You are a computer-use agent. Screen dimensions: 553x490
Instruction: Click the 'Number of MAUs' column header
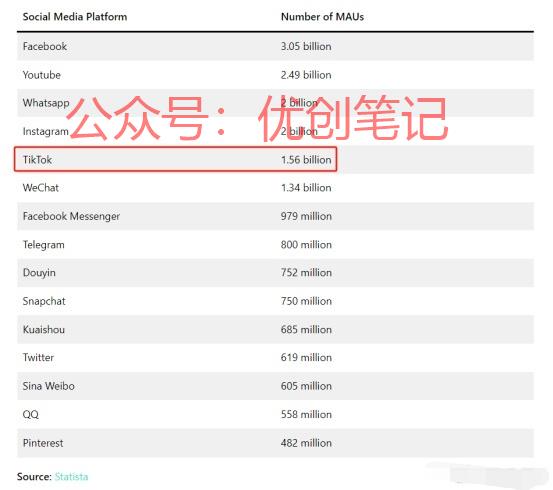pos(322,17)
